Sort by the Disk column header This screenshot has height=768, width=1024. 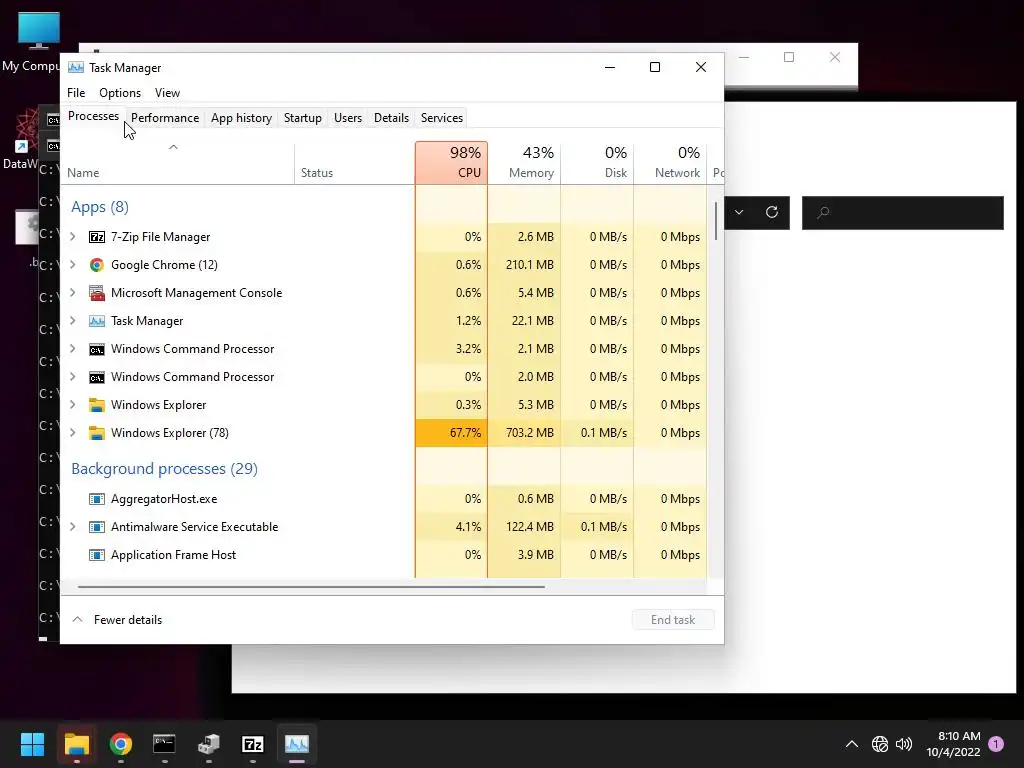[x=598, y=163]
